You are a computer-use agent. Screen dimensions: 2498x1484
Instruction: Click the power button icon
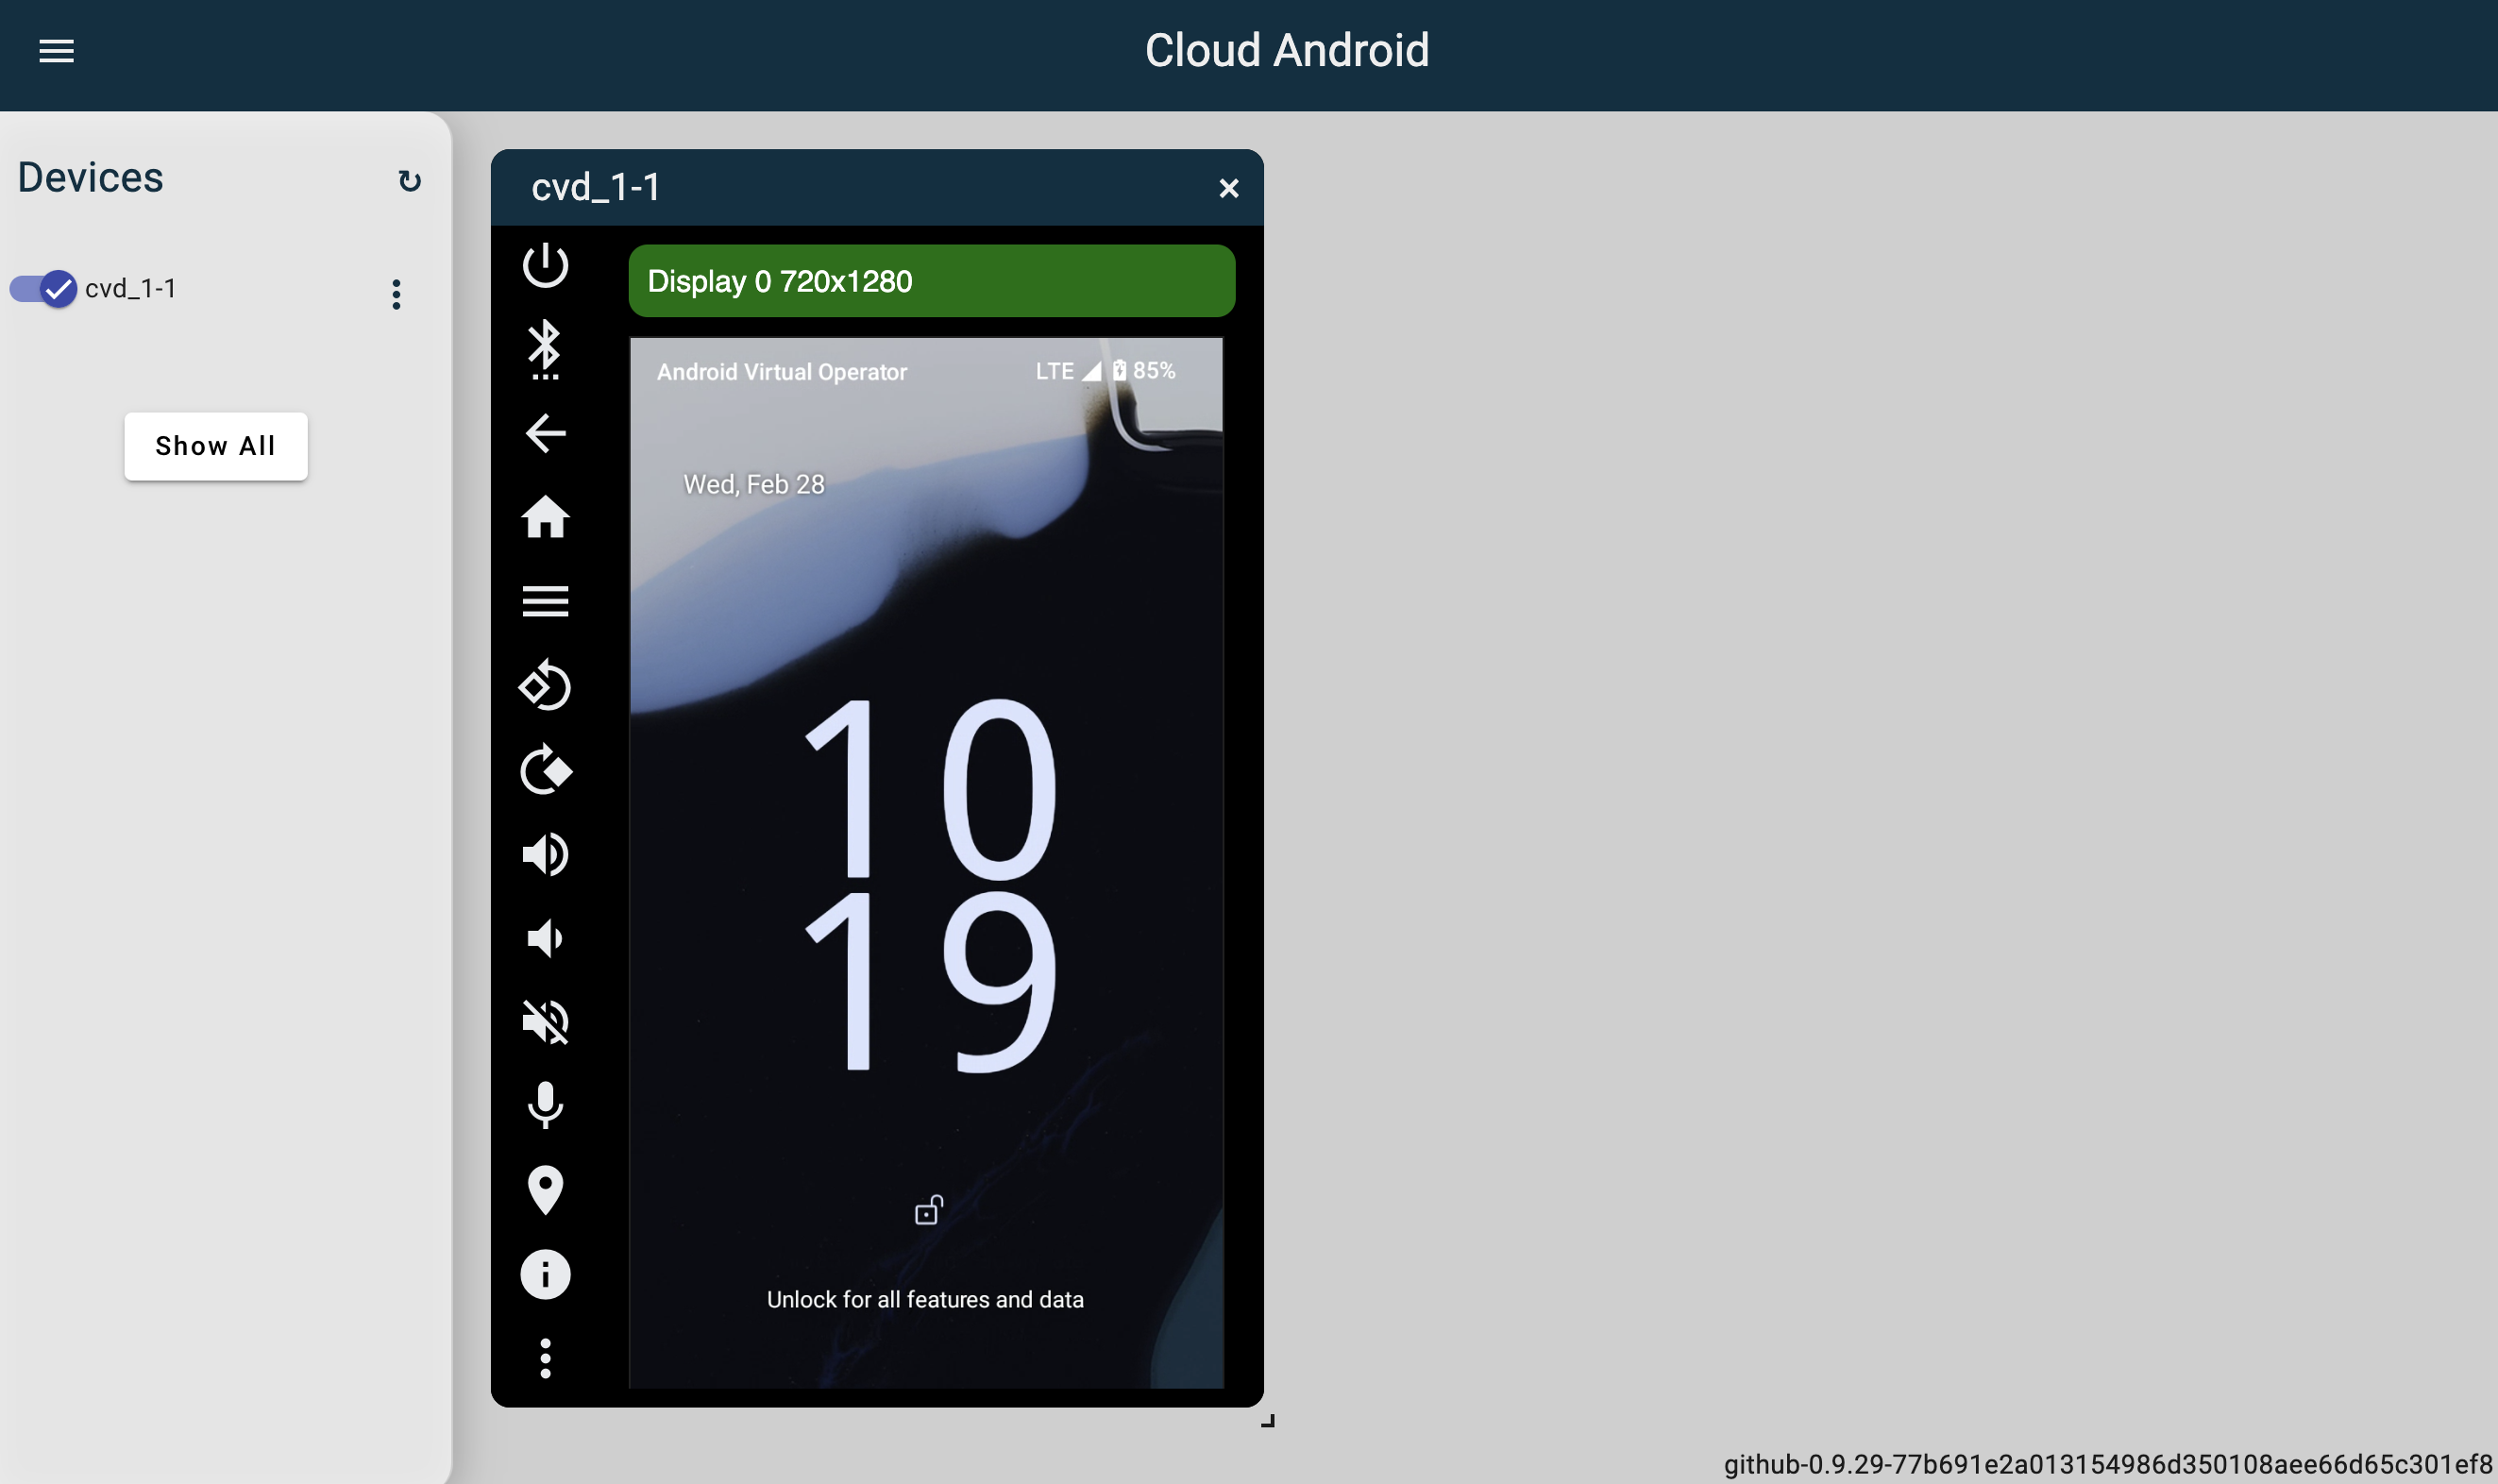(x=544, y=265)
